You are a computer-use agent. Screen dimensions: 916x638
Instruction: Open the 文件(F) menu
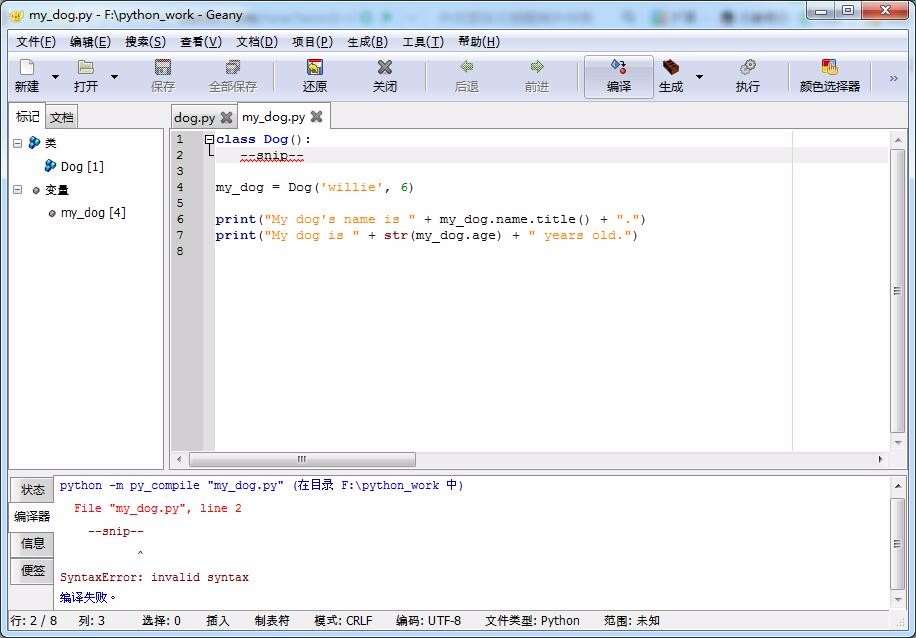click(36, 42)
